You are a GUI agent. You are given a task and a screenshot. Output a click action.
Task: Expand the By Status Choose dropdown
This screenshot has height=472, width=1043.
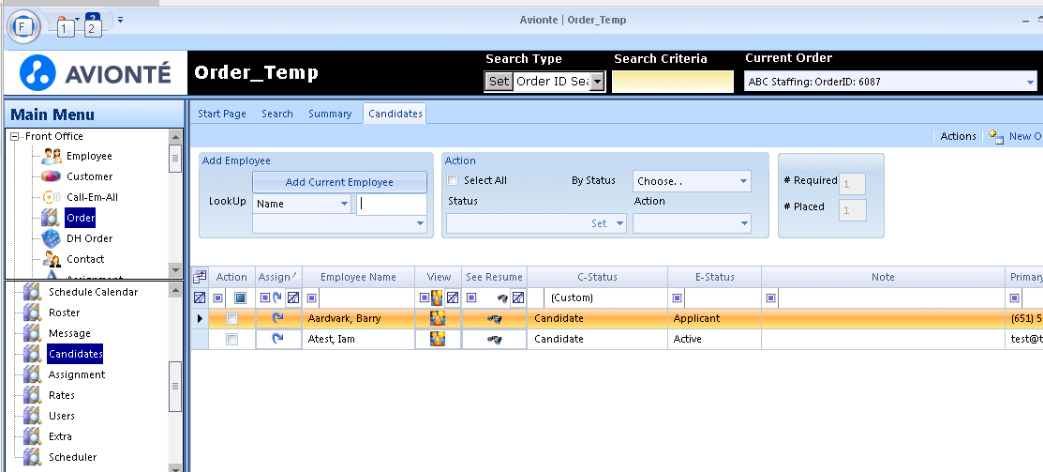click(743, 181)
